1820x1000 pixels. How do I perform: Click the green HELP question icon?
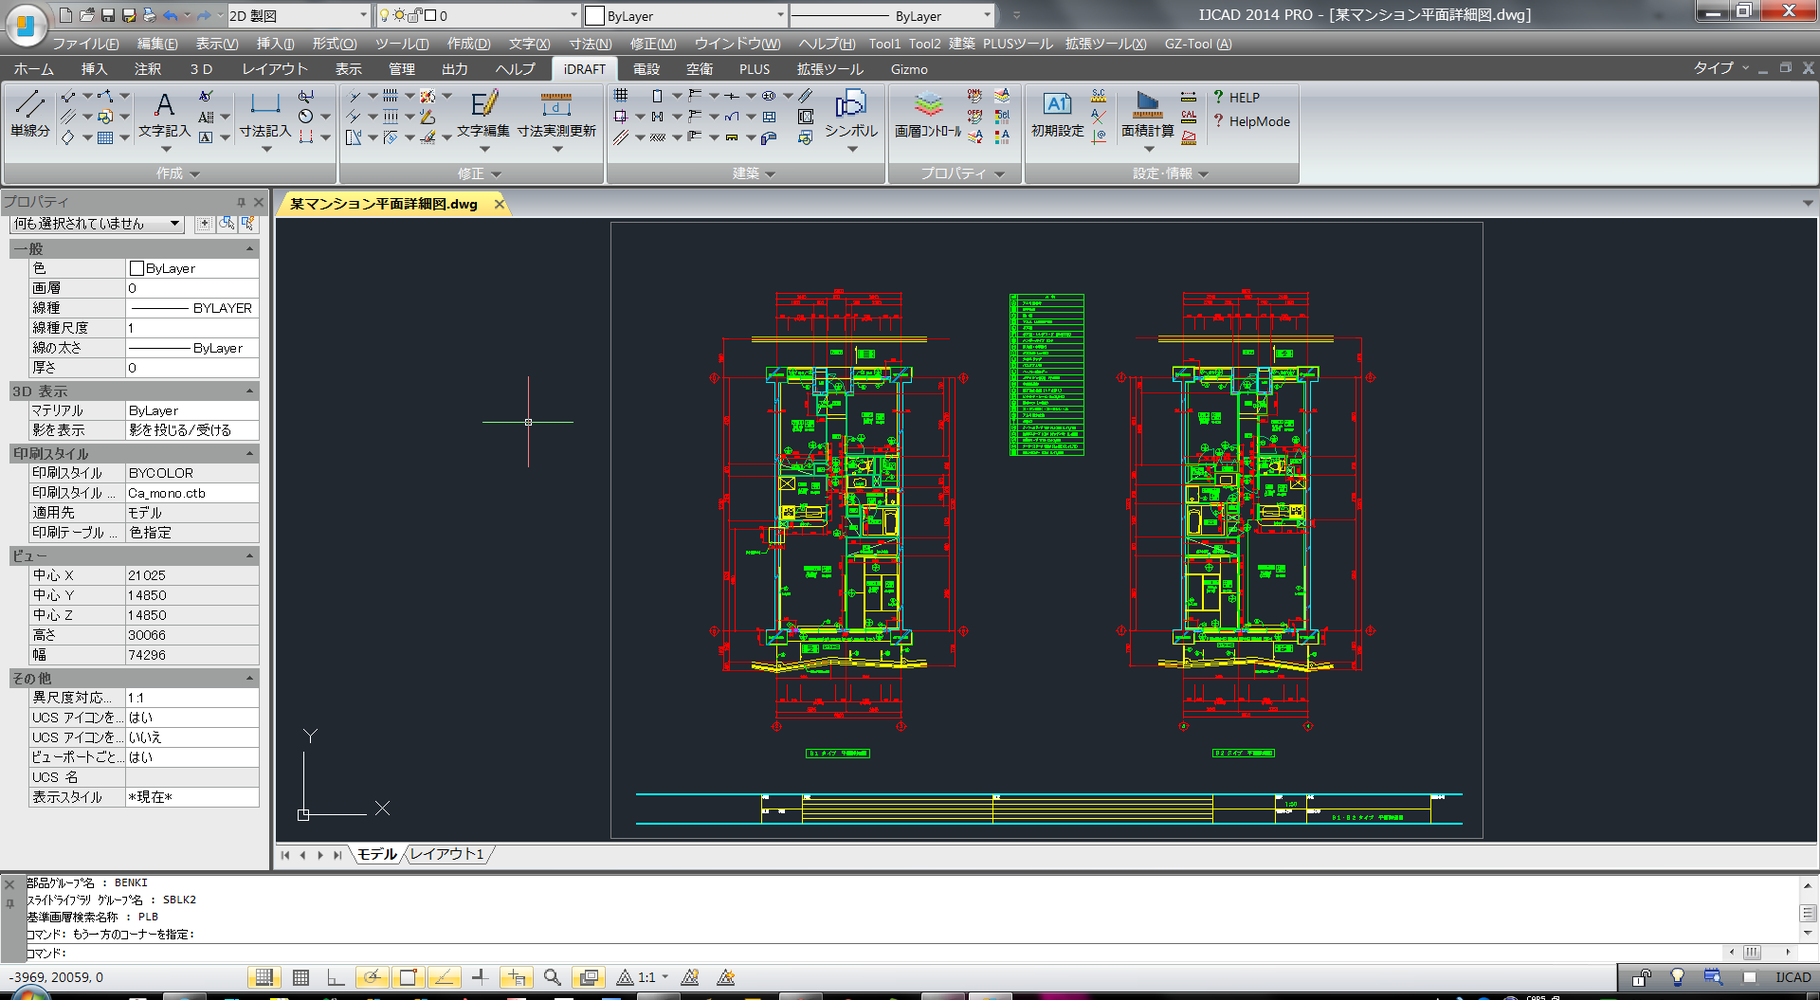(x=1218, y=97)
